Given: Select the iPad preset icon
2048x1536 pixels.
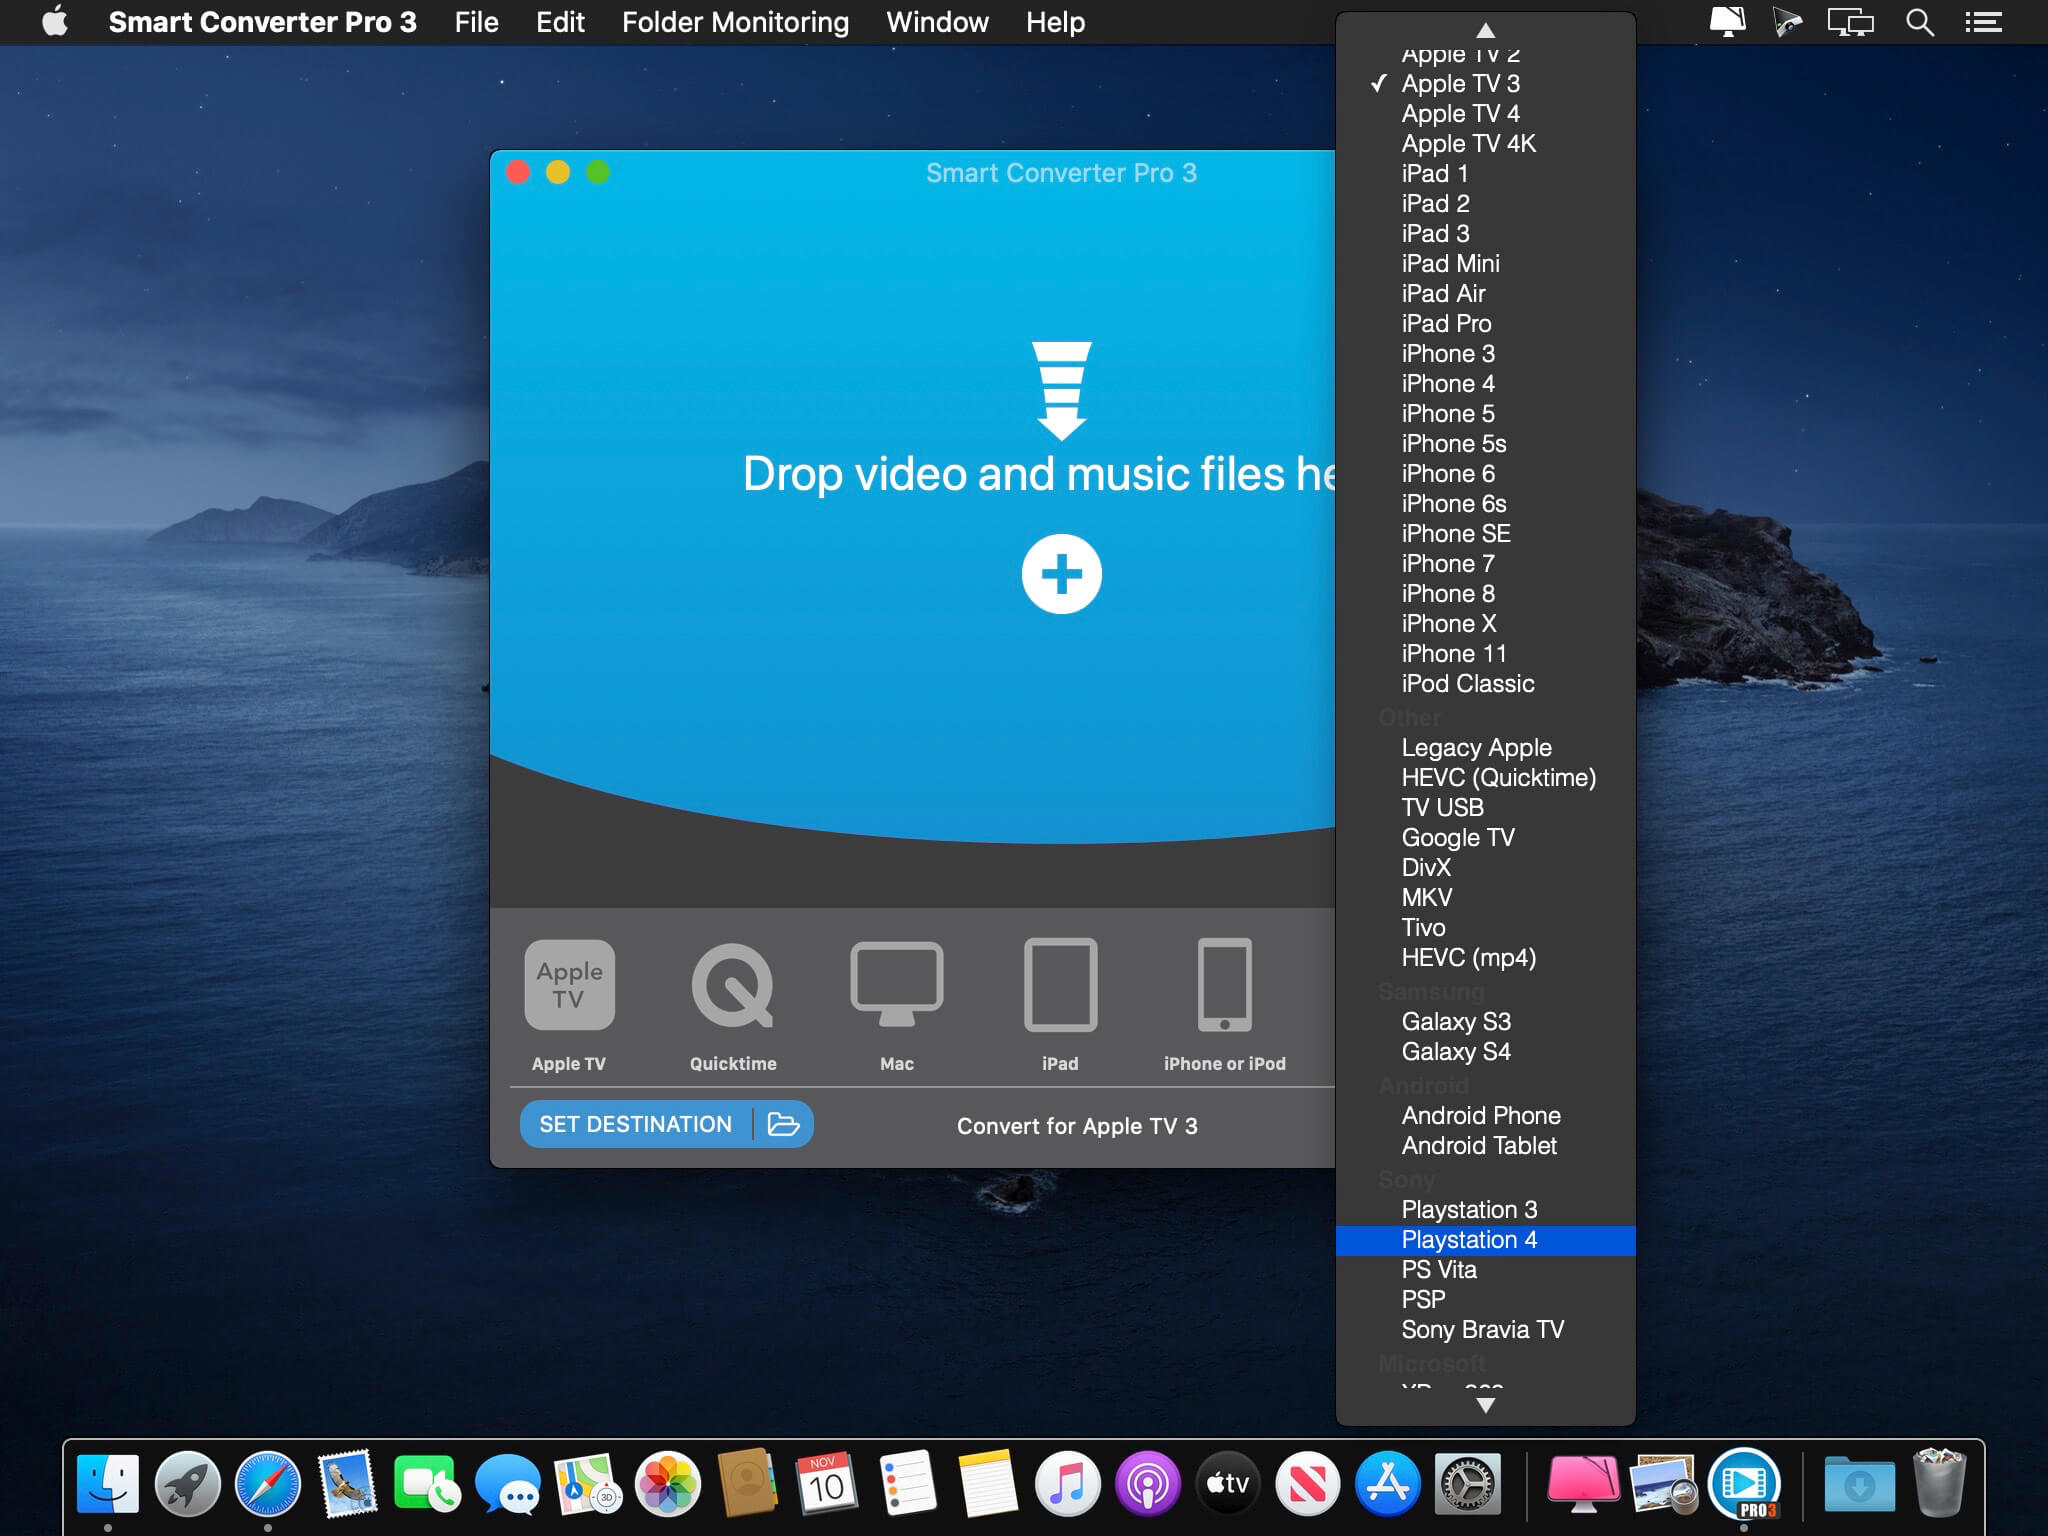Looking at the screenshot, I should coord(1061,985).
